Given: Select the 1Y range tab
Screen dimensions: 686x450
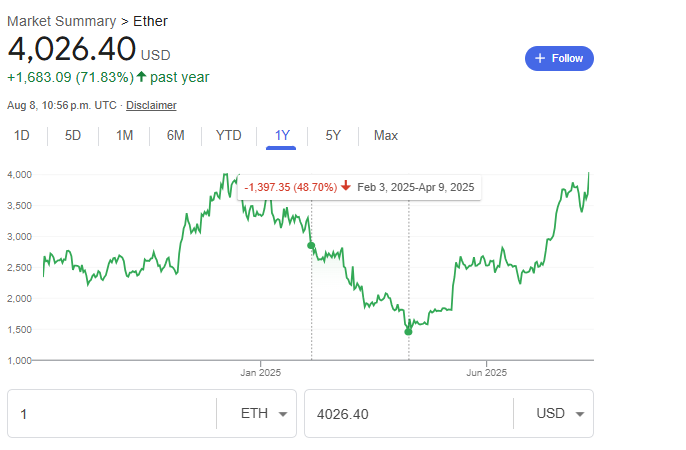Looking at the screenshot, I should pos(282,136).
